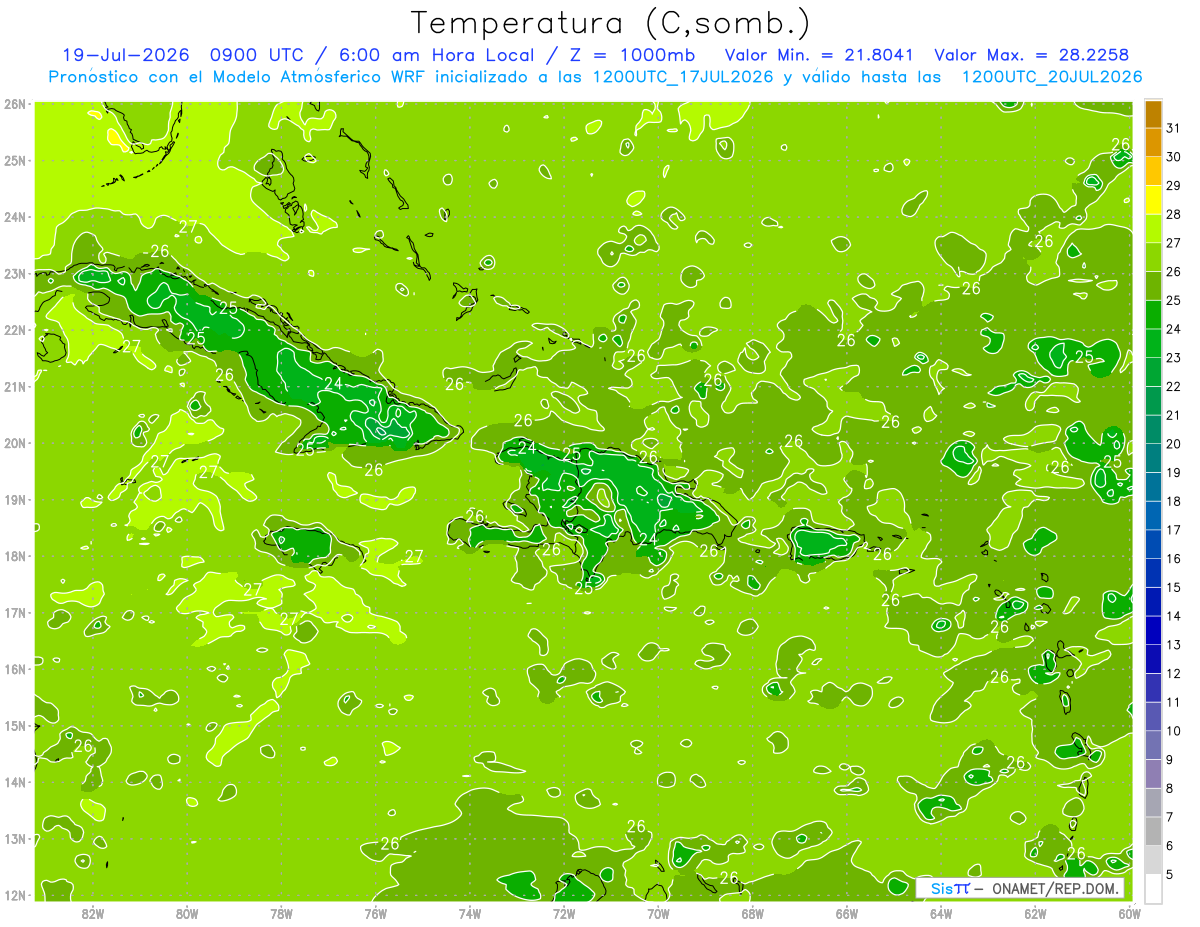Screen dimensions: 1200x927
Task: Click the legend swatch between 20 and 21
Action: pyautogui.click(x=1153, y=429)
